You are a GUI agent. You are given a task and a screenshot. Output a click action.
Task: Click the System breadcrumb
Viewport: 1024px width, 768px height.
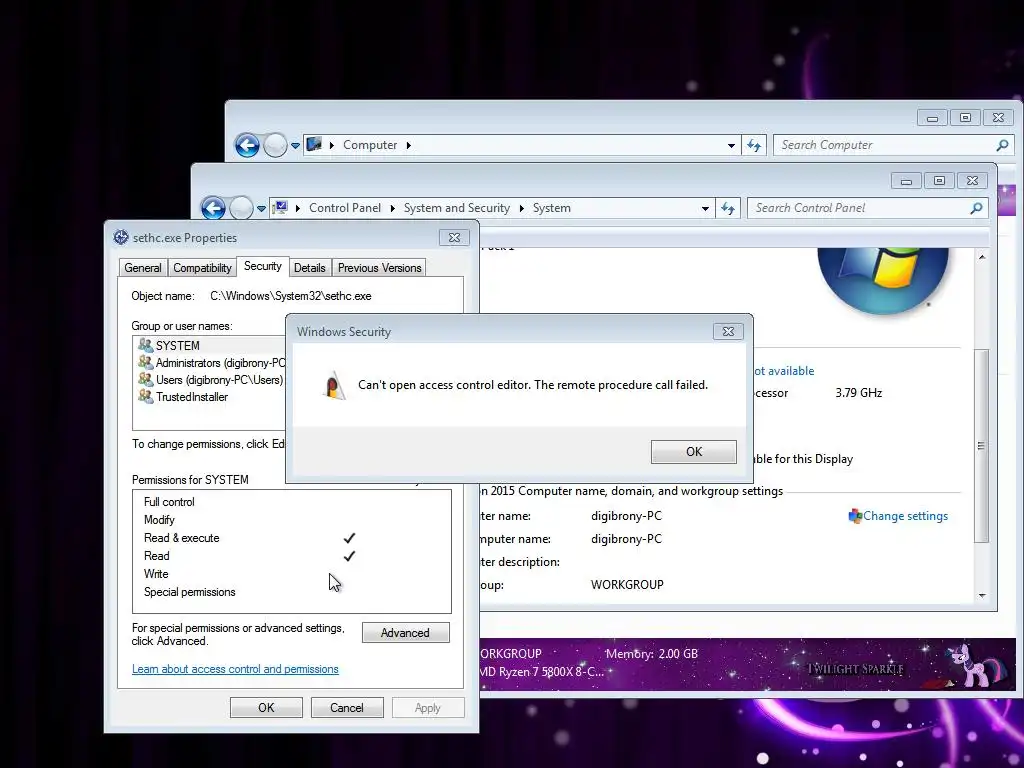[x=551, y=208]
